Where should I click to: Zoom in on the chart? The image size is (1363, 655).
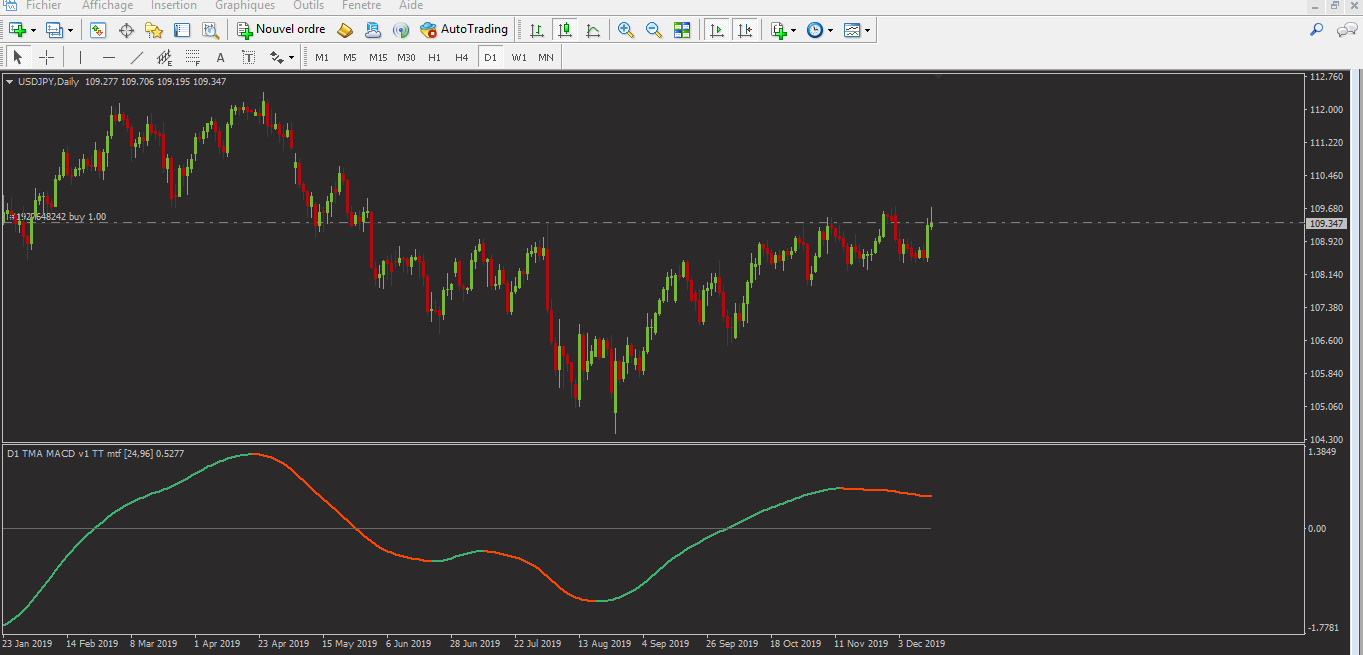pos(626,30)
